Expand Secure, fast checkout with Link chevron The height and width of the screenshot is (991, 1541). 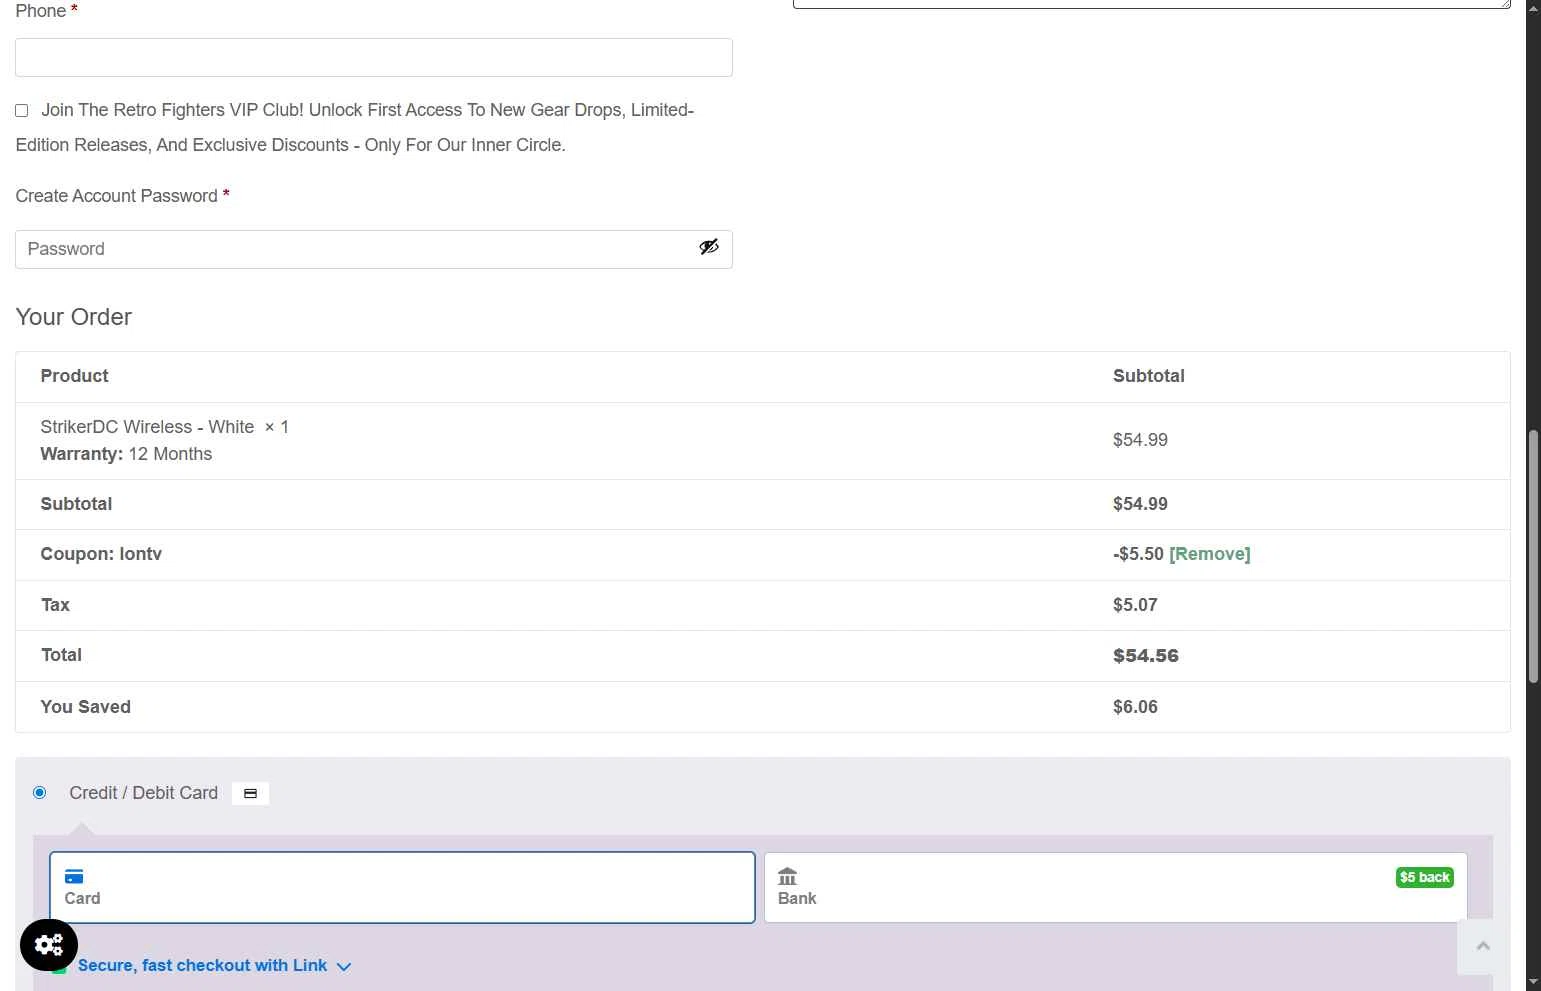pyautogui.click(x=344, y=966)
